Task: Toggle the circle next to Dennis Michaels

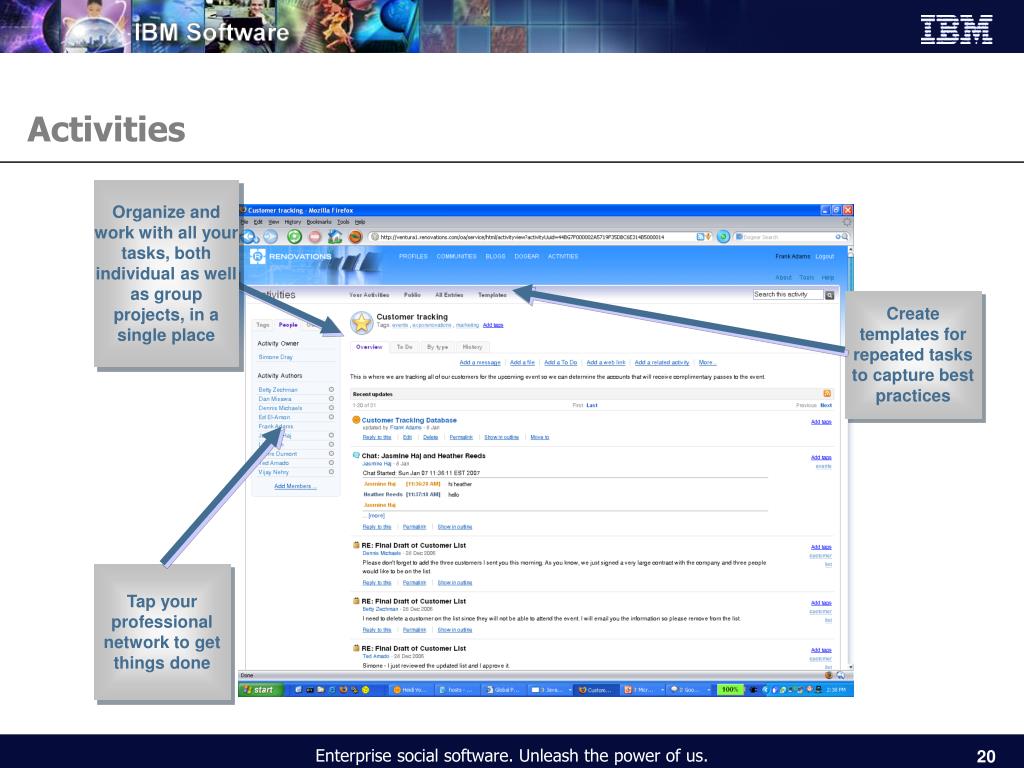Action: coord(331,408)
